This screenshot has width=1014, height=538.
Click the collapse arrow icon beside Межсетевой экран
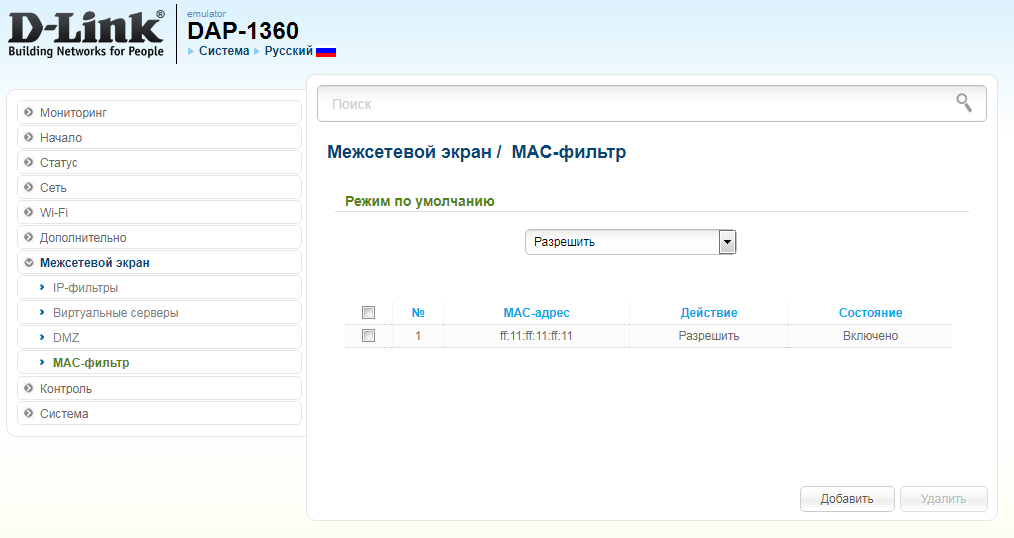tap(28, 263)
